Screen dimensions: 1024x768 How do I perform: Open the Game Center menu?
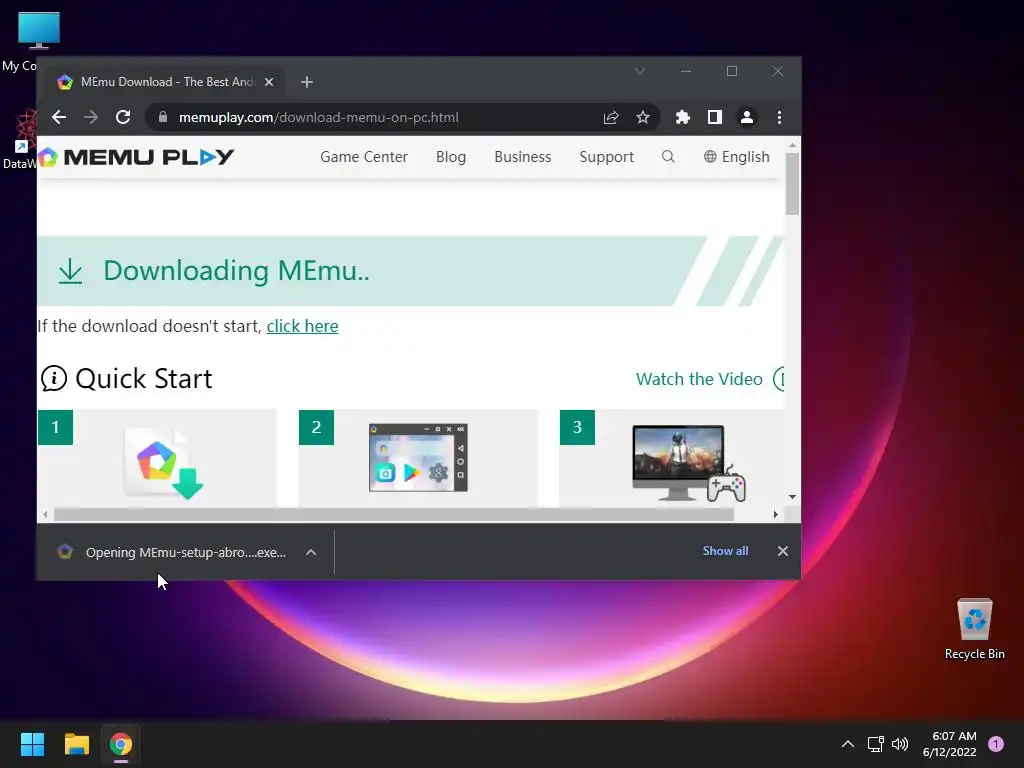click(x=364, y=157)
